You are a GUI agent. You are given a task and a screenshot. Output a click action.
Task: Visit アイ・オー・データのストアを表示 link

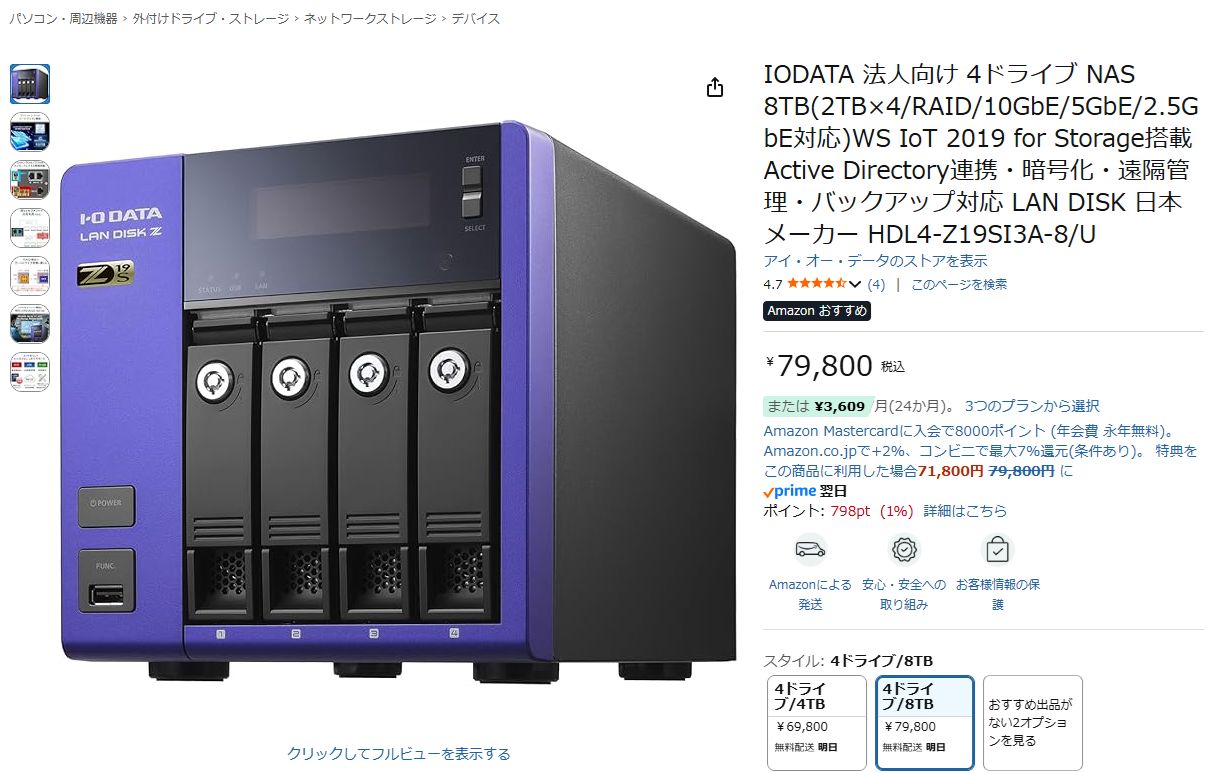tap(875, 261)
